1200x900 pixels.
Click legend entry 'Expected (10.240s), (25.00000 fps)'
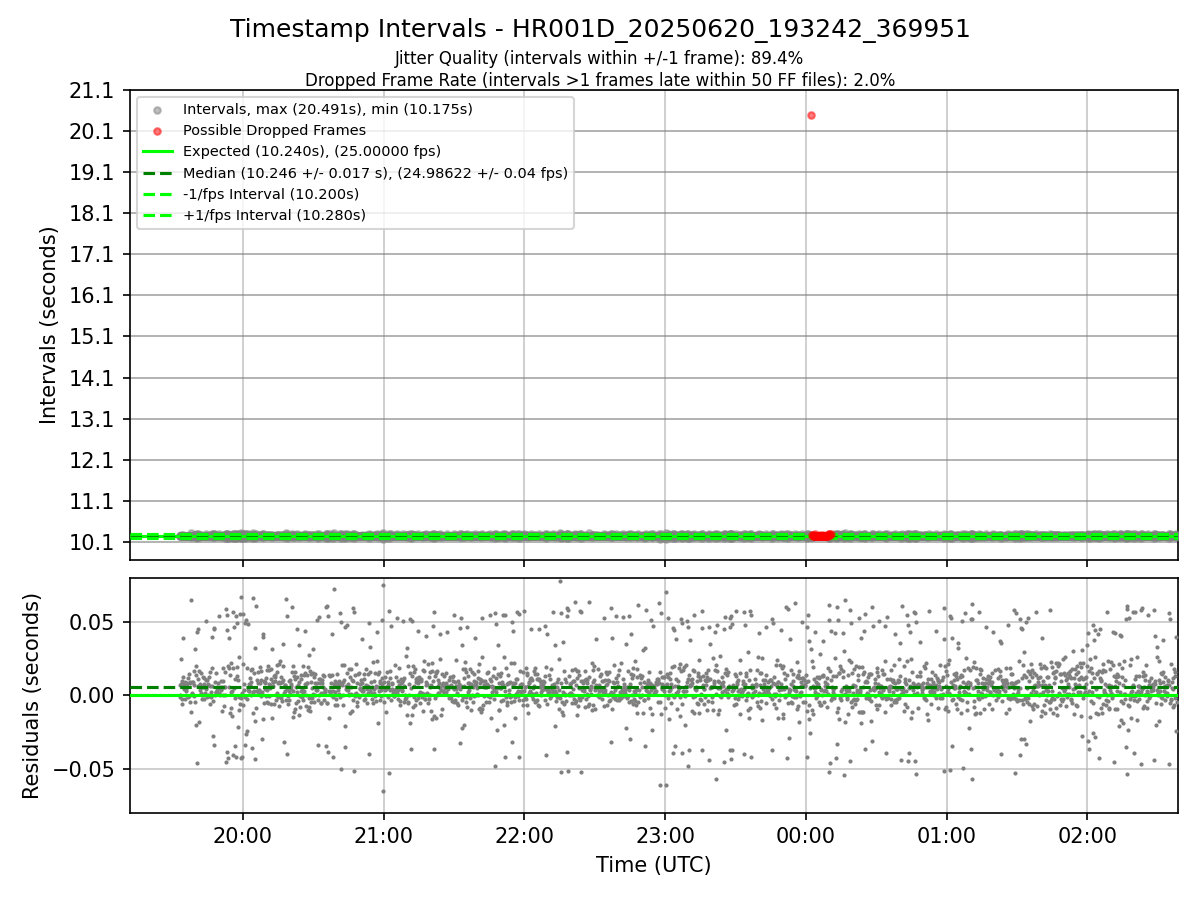point(312,151)
